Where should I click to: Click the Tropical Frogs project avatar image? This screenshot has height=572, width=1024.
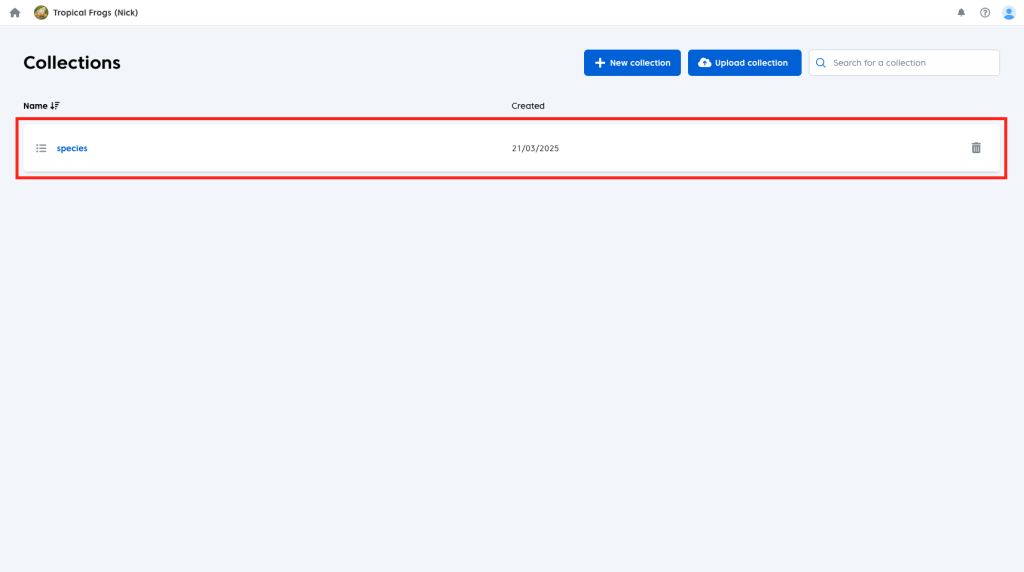point(41,13)
